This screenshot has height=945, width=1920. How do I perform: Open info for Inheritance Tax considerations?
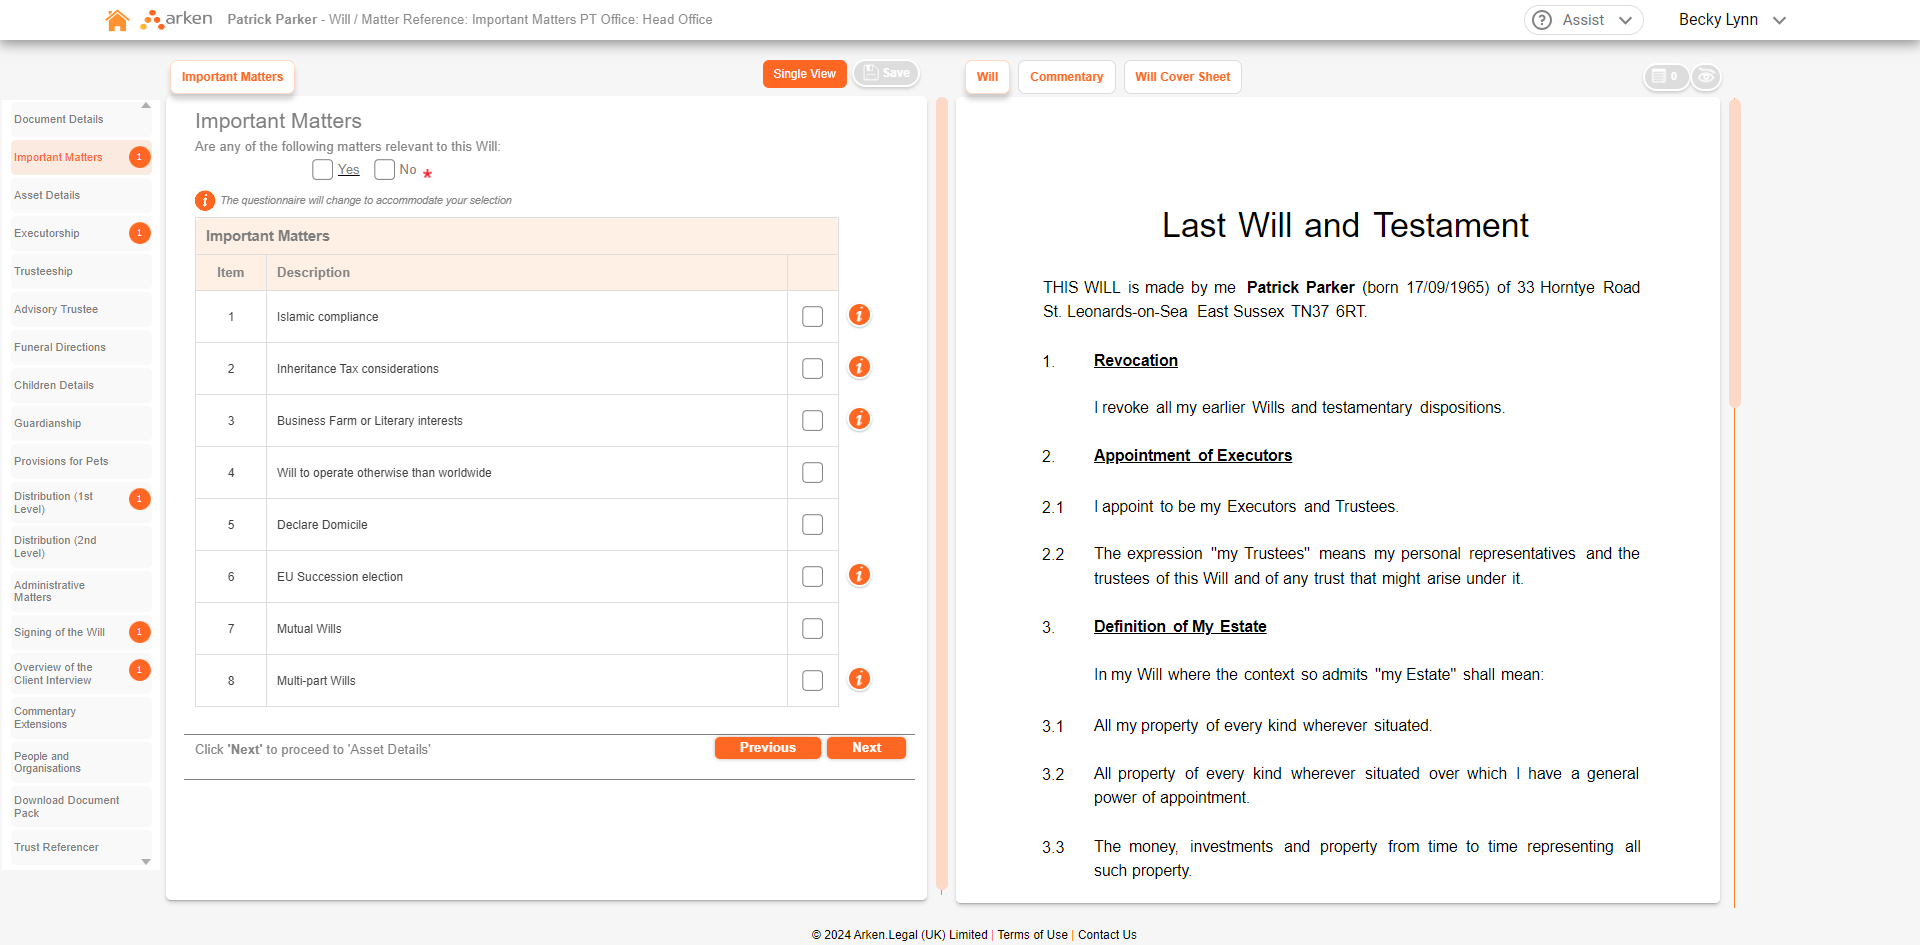click(x=859, y=367)
